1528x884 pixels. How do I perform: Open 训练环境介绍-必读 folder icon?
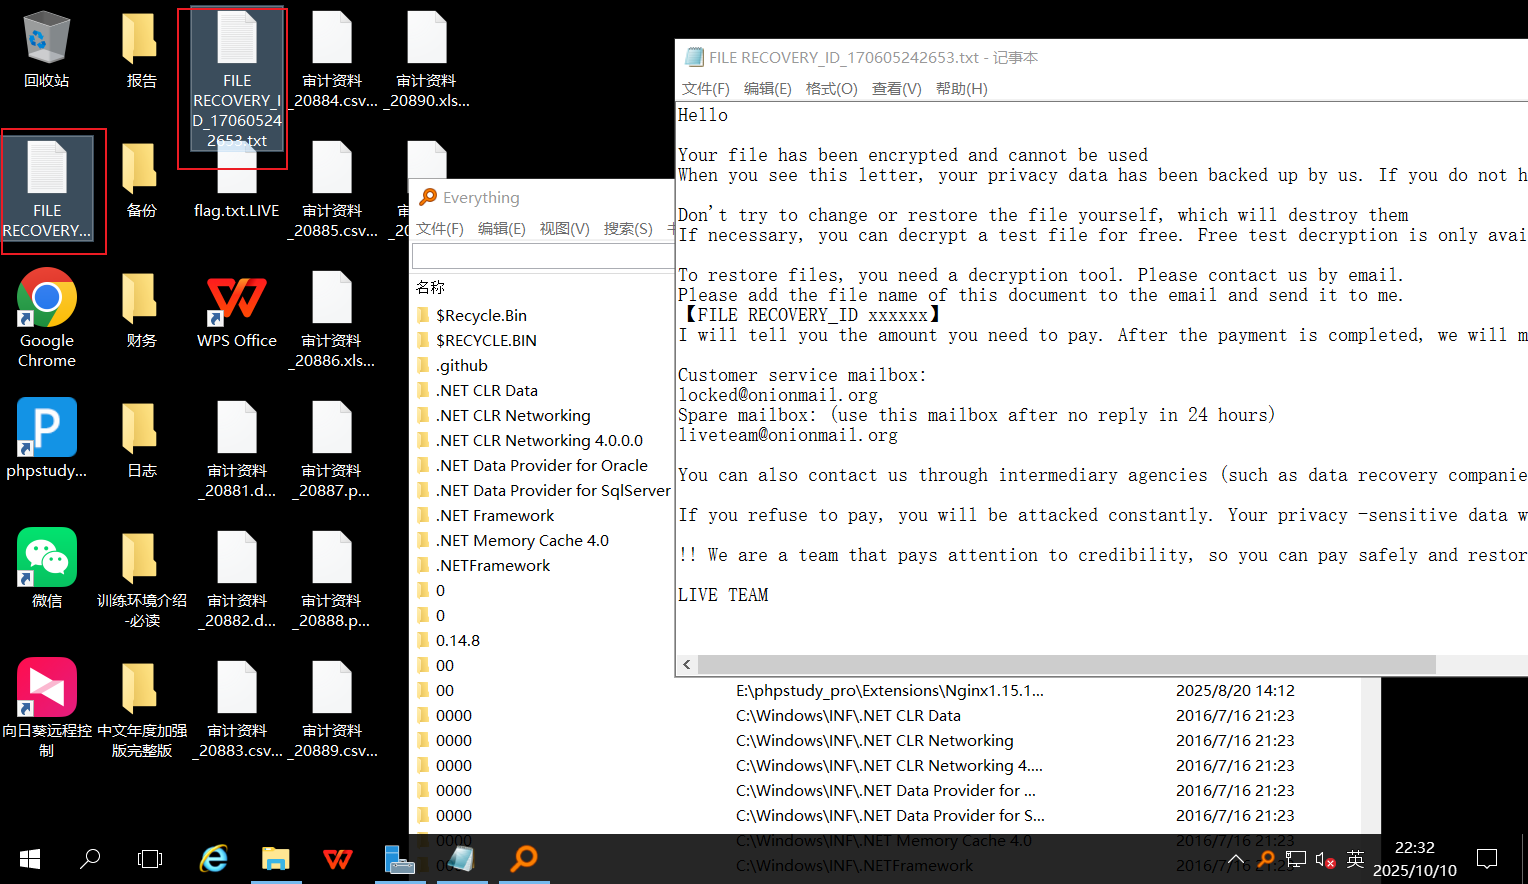[x=141, y=580]
